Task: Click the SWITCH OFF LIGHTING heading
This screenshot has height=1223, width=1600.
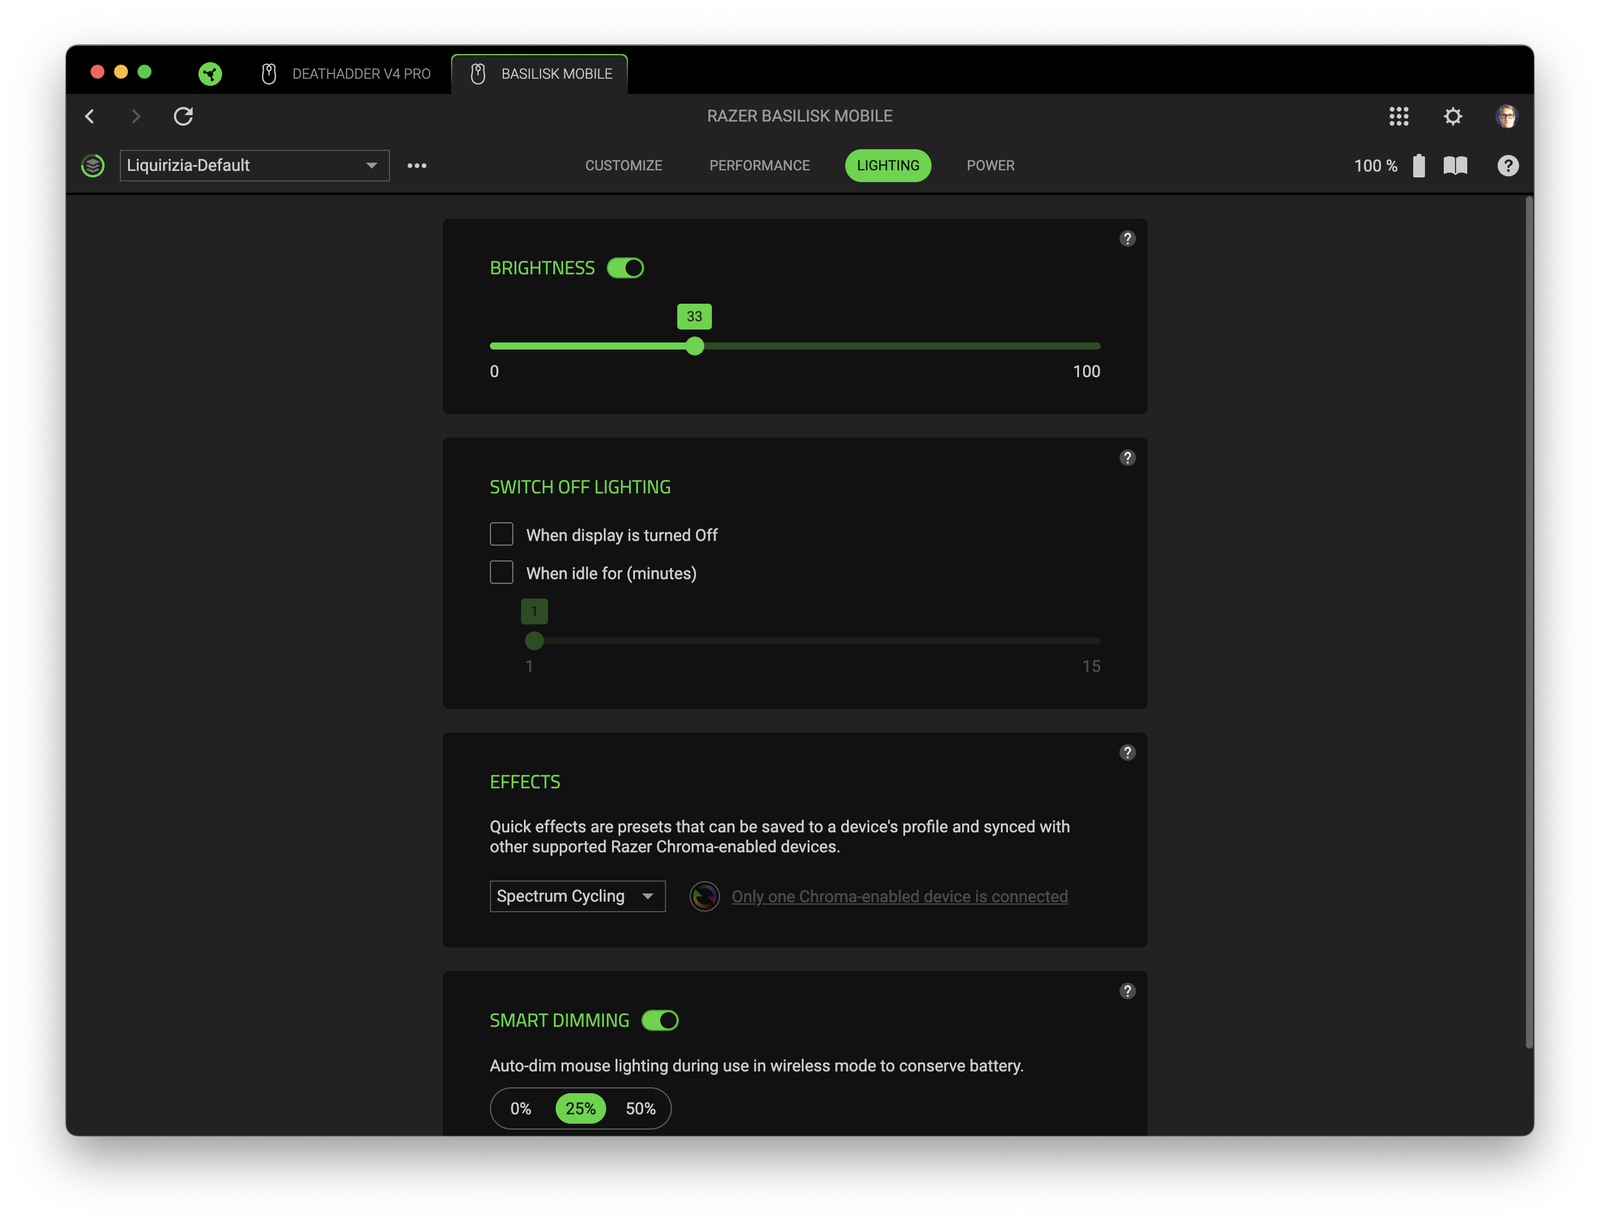Action: pyautogui.click(x=580, y=487)
